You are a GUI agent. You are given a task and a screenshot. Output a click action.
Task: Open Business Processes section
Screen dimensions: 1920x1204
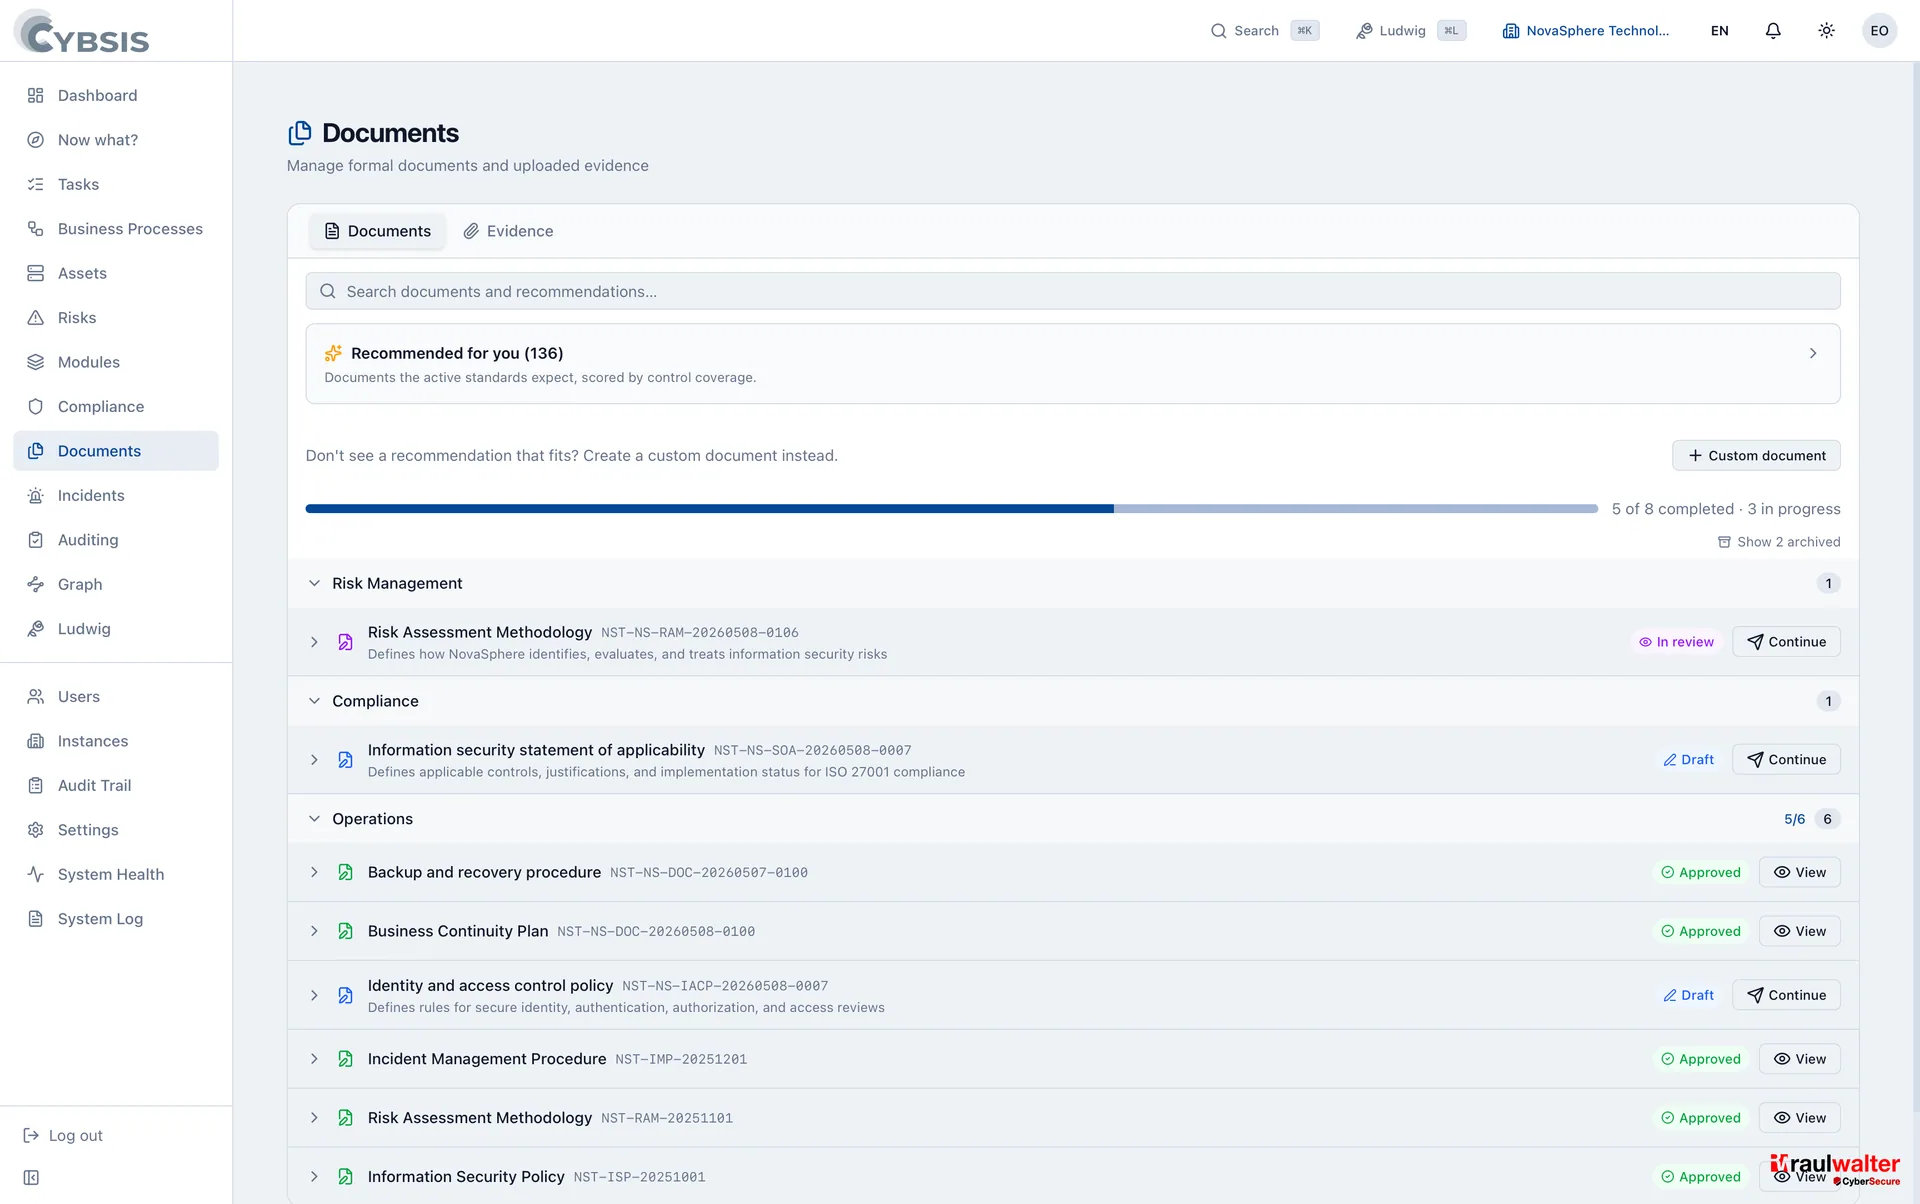pyautogui.click(x=116, y=229)
